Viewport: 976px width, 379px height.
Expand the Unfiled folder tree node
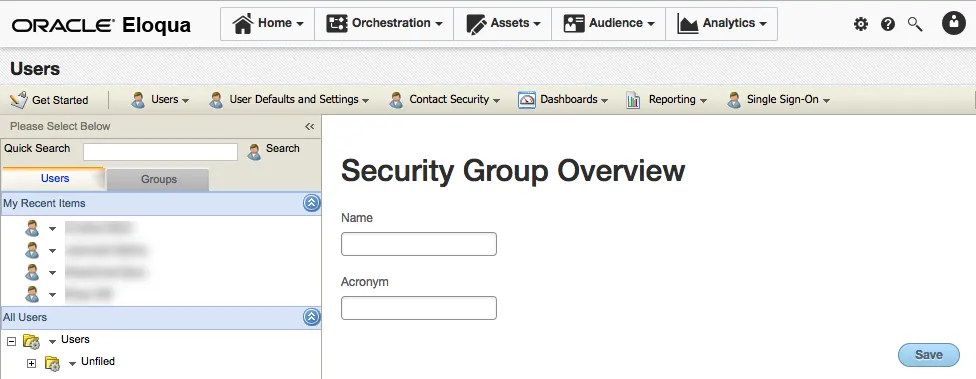[x=32, y=363]
